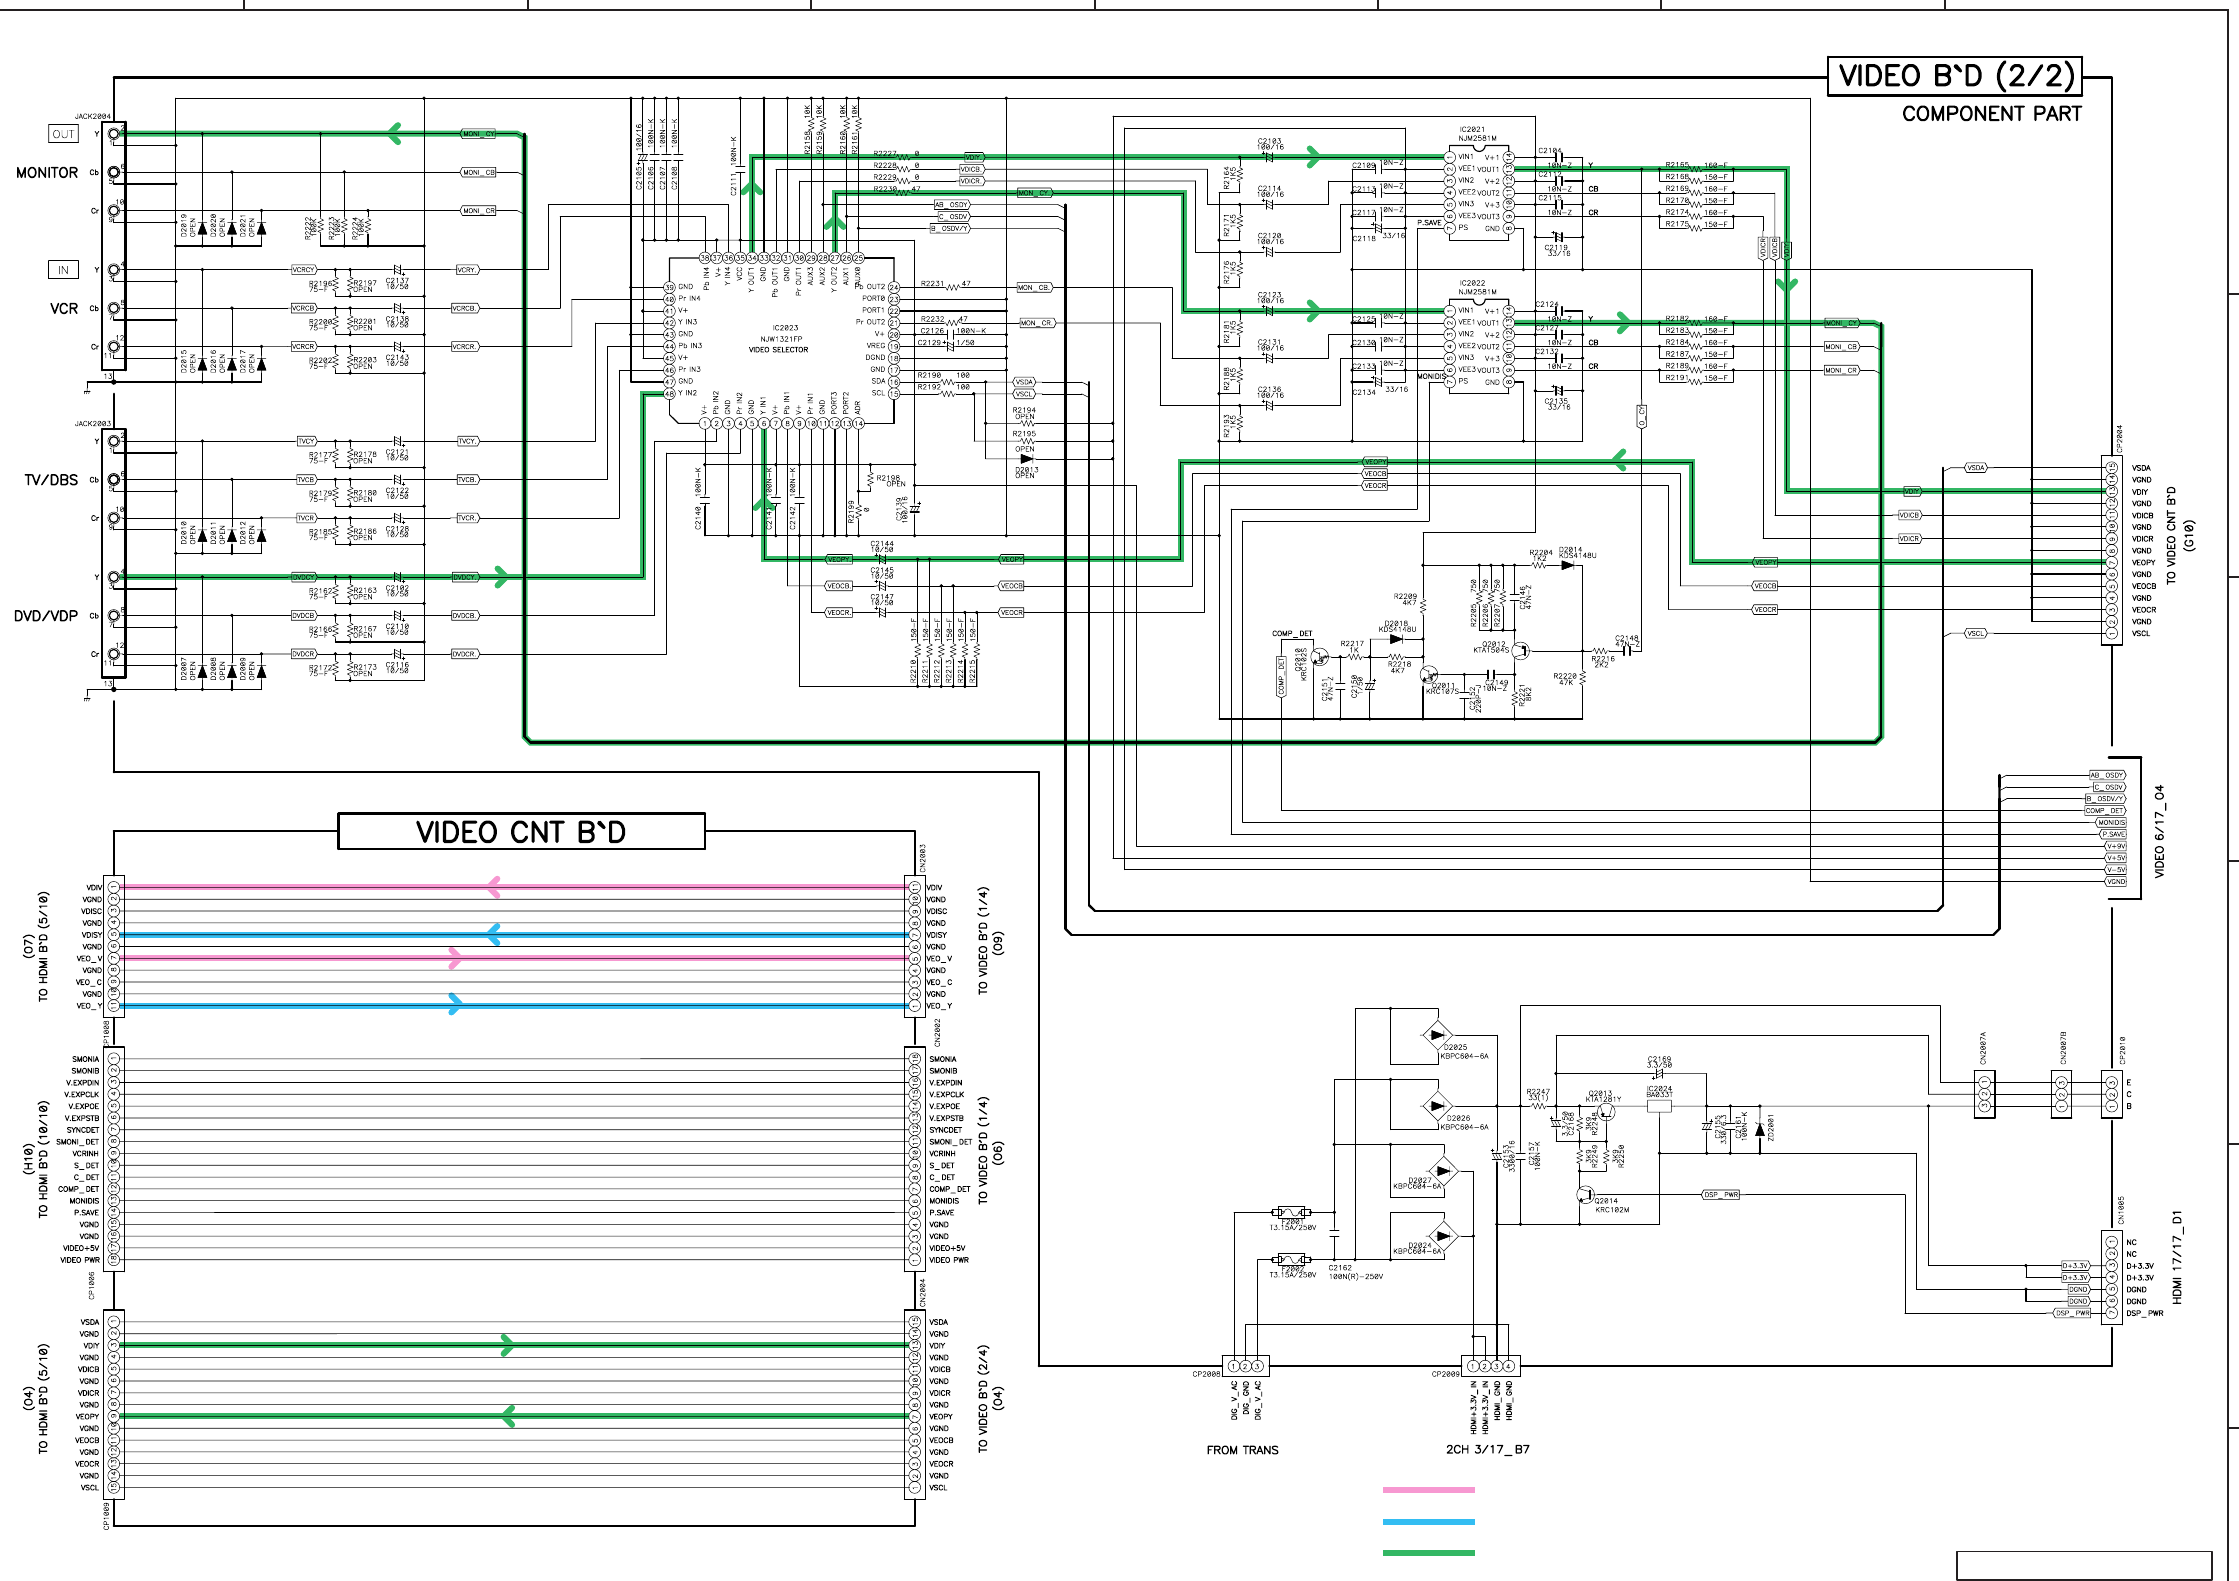This screenshot has width=2239, height=1581.
Task: Select the IN label box above VCR
Action: click(63, 270)
